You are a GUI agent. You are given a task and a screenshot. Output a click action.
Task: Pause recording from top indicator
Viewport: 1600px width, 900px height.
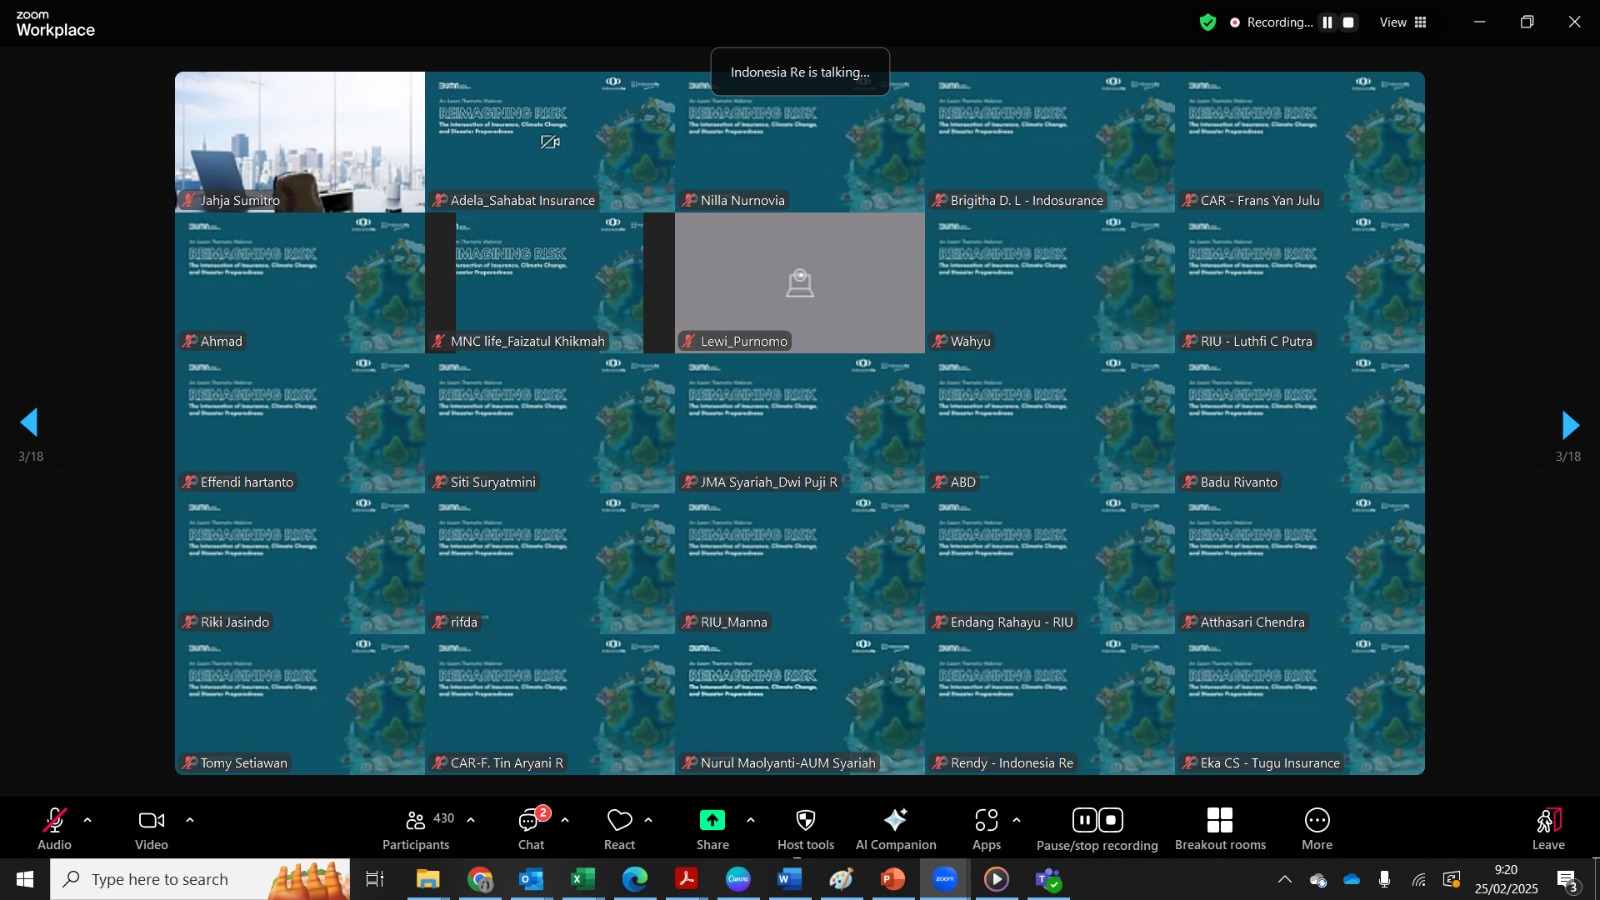(1327, 22)
